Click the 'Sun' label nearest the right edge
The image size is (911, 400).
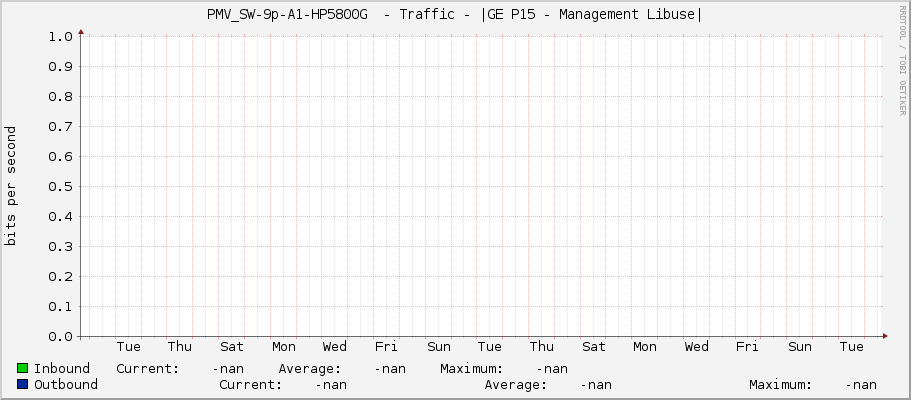[x=800, y=347]
